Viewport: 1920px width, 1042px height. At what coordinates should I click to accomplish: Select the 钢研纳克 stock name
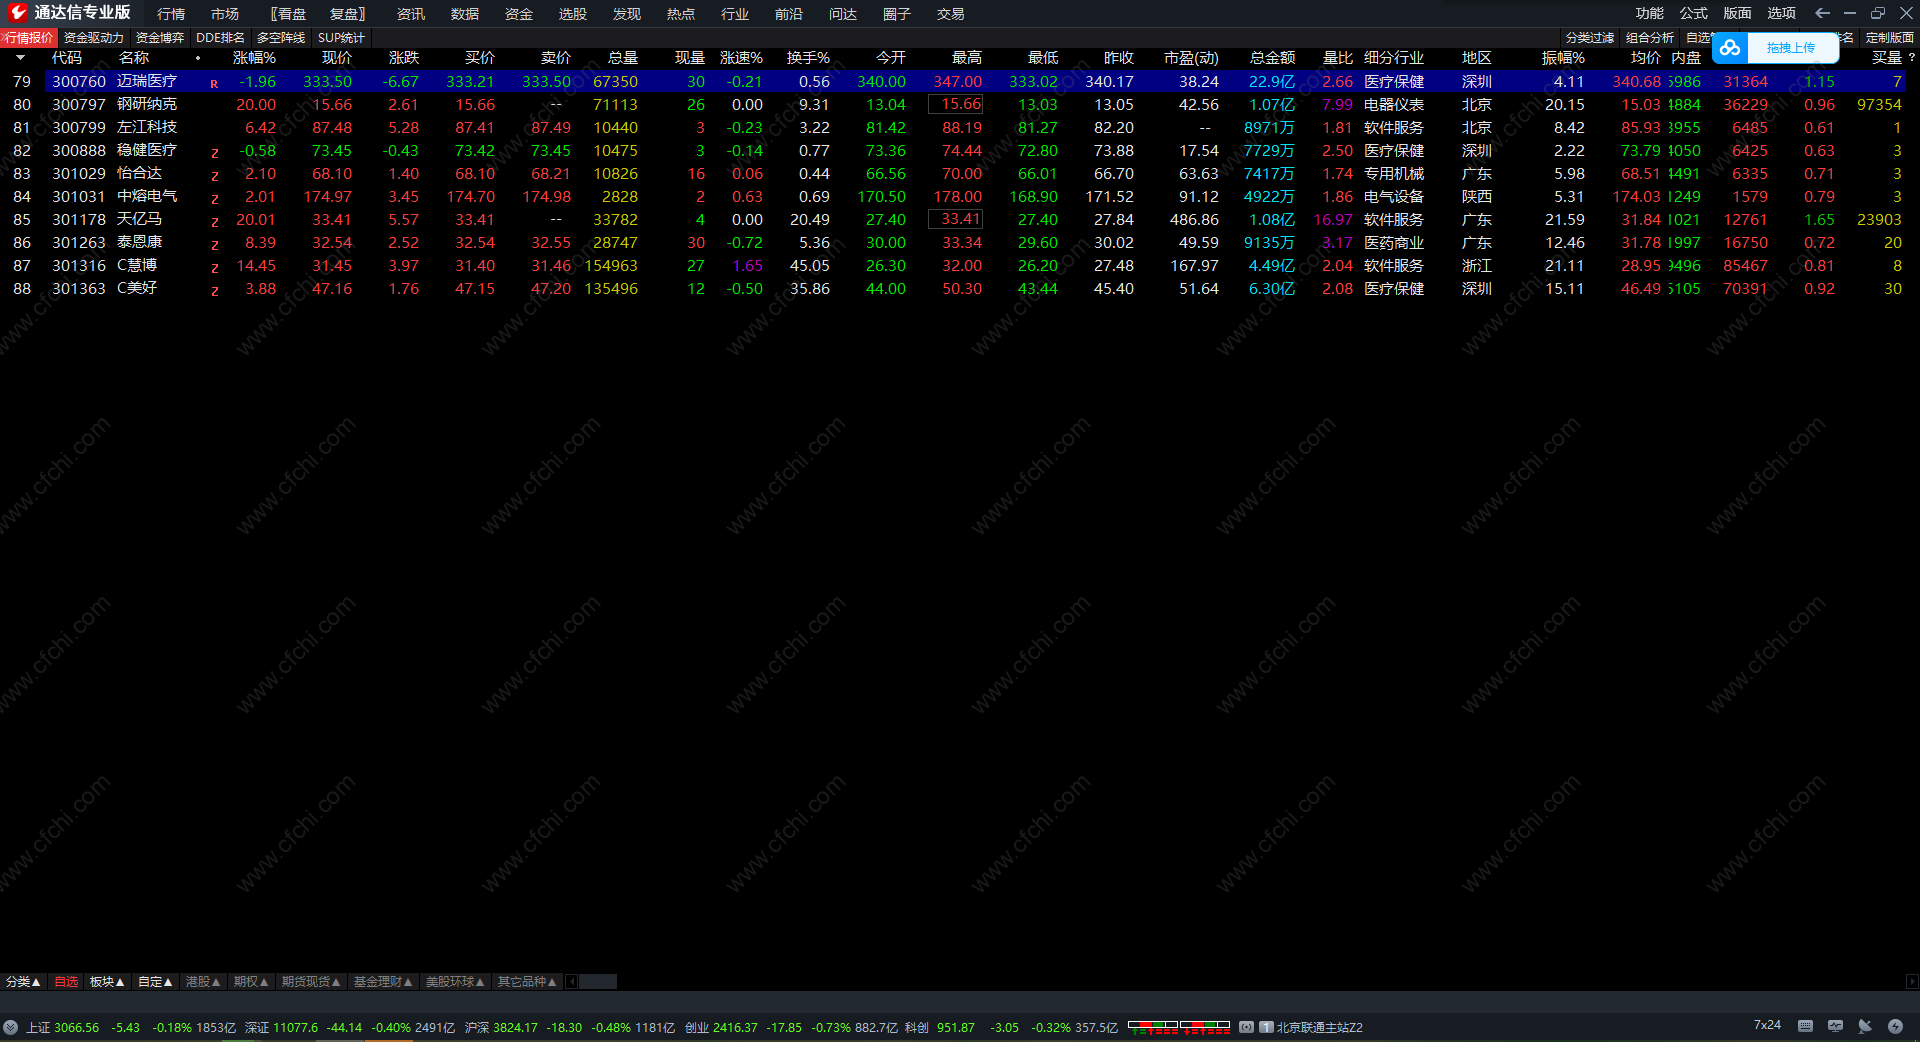tap(147, 104)
